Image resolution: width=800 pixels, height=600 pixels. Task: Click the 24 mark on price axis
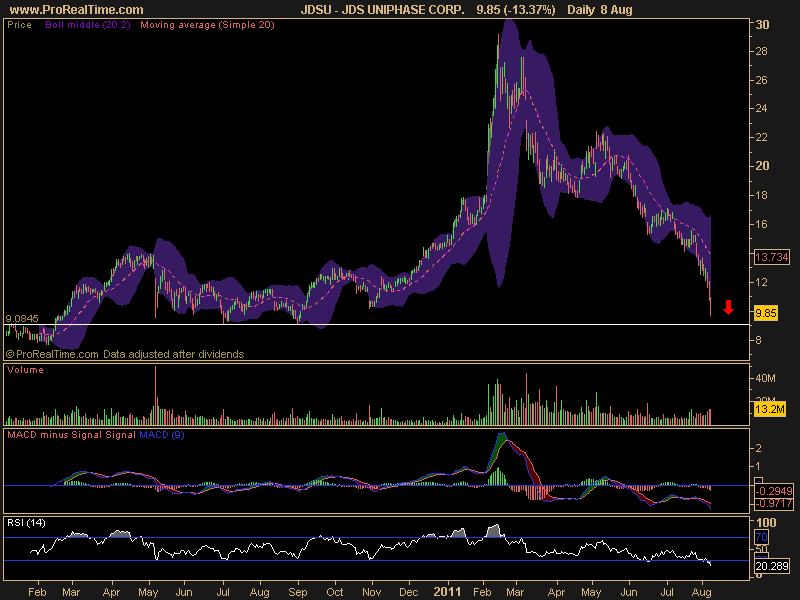click(x=761, y=108)
